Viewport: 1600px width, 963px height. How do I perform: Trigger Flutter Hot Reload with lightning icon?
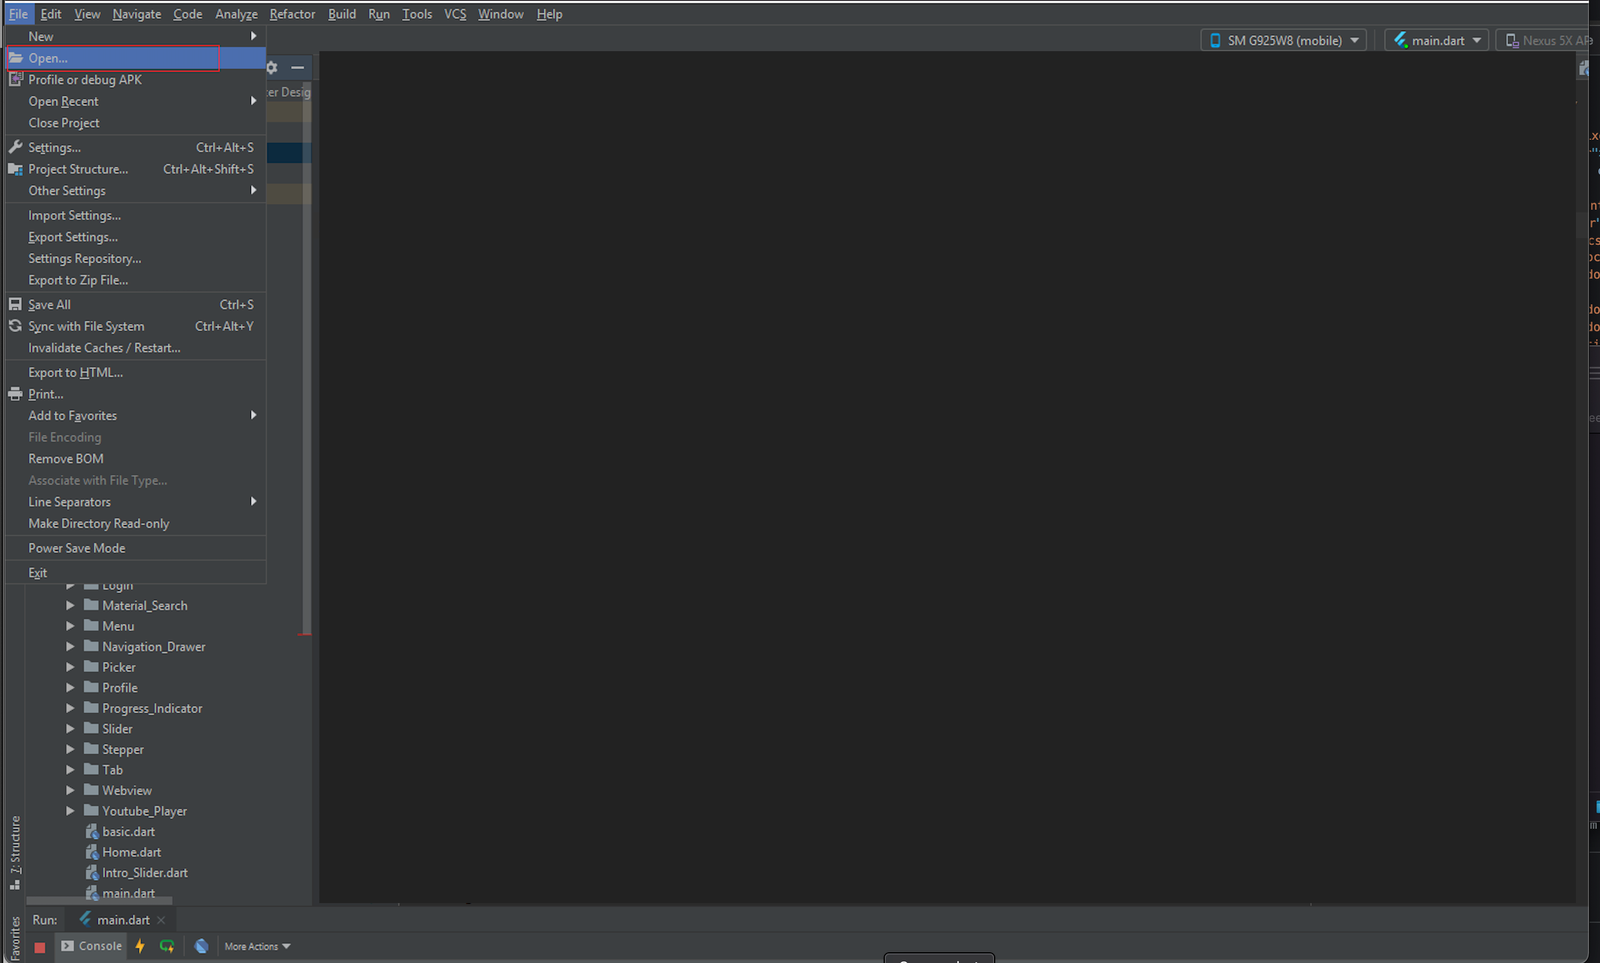140,946
